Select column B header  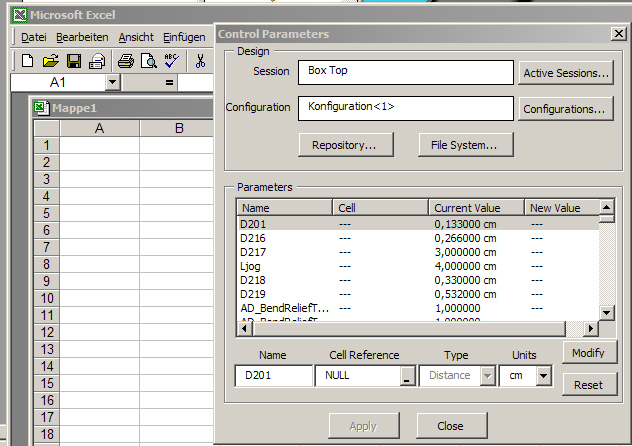177,128
